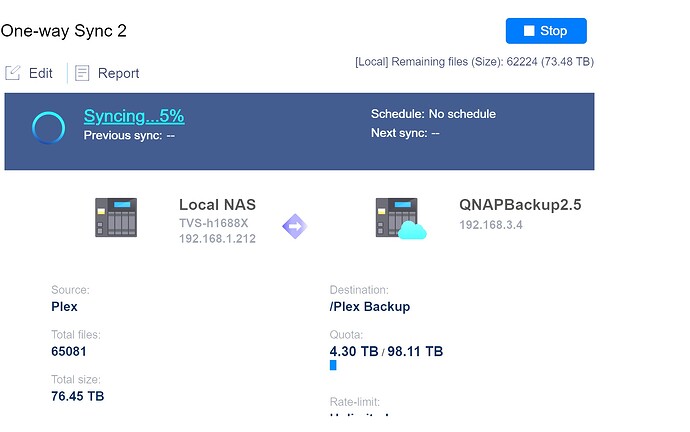The height and width of the screenshot is (432, 690).
Task: Click the pencil Edit icon
Action: click(x=13, y=73)
